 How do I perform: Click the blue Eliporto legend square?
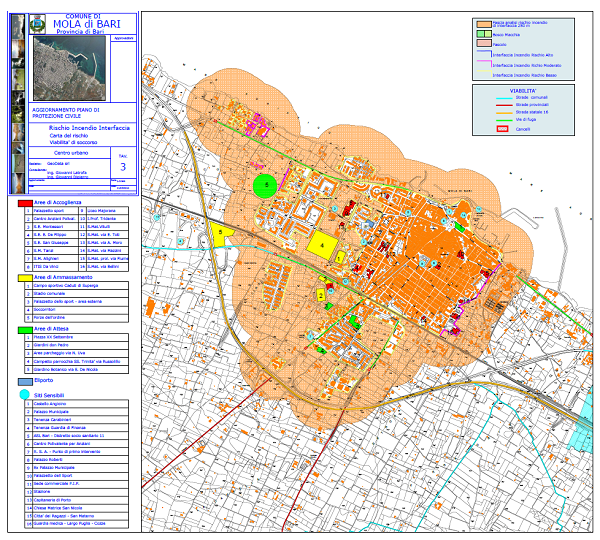pos(25,381)
